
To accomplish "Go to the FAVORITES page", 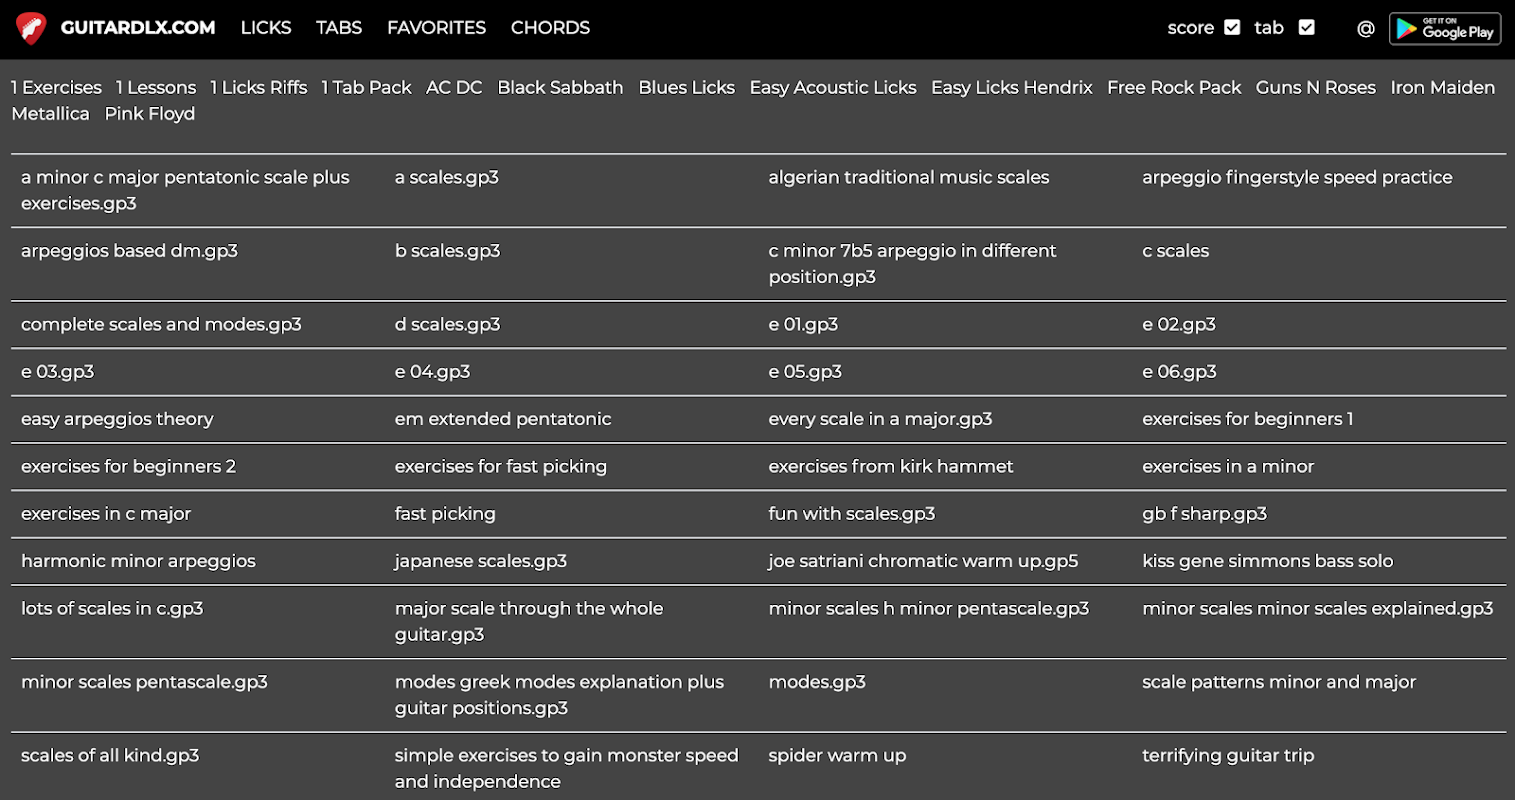I will pyautogui.click(x=436, y=28).
